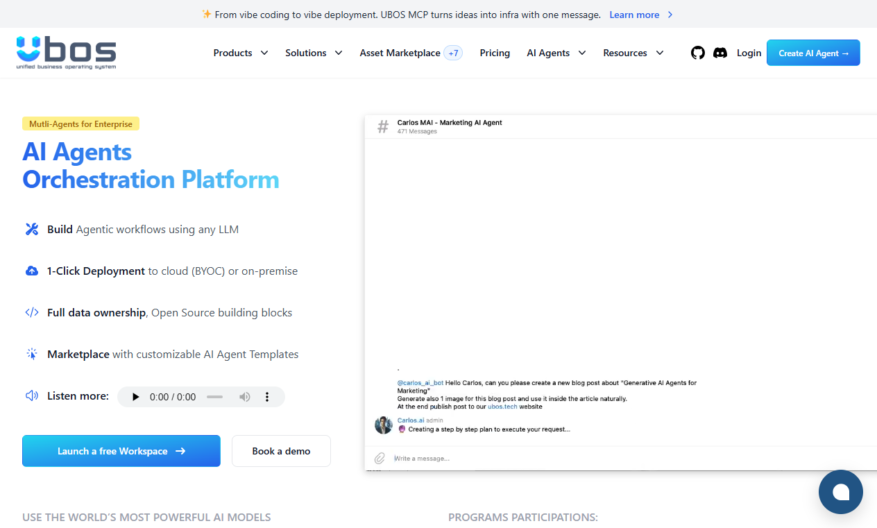Open the ubos.tech link in chat
The height and width of the screenshot is (528, 877).
coord(502,407)
